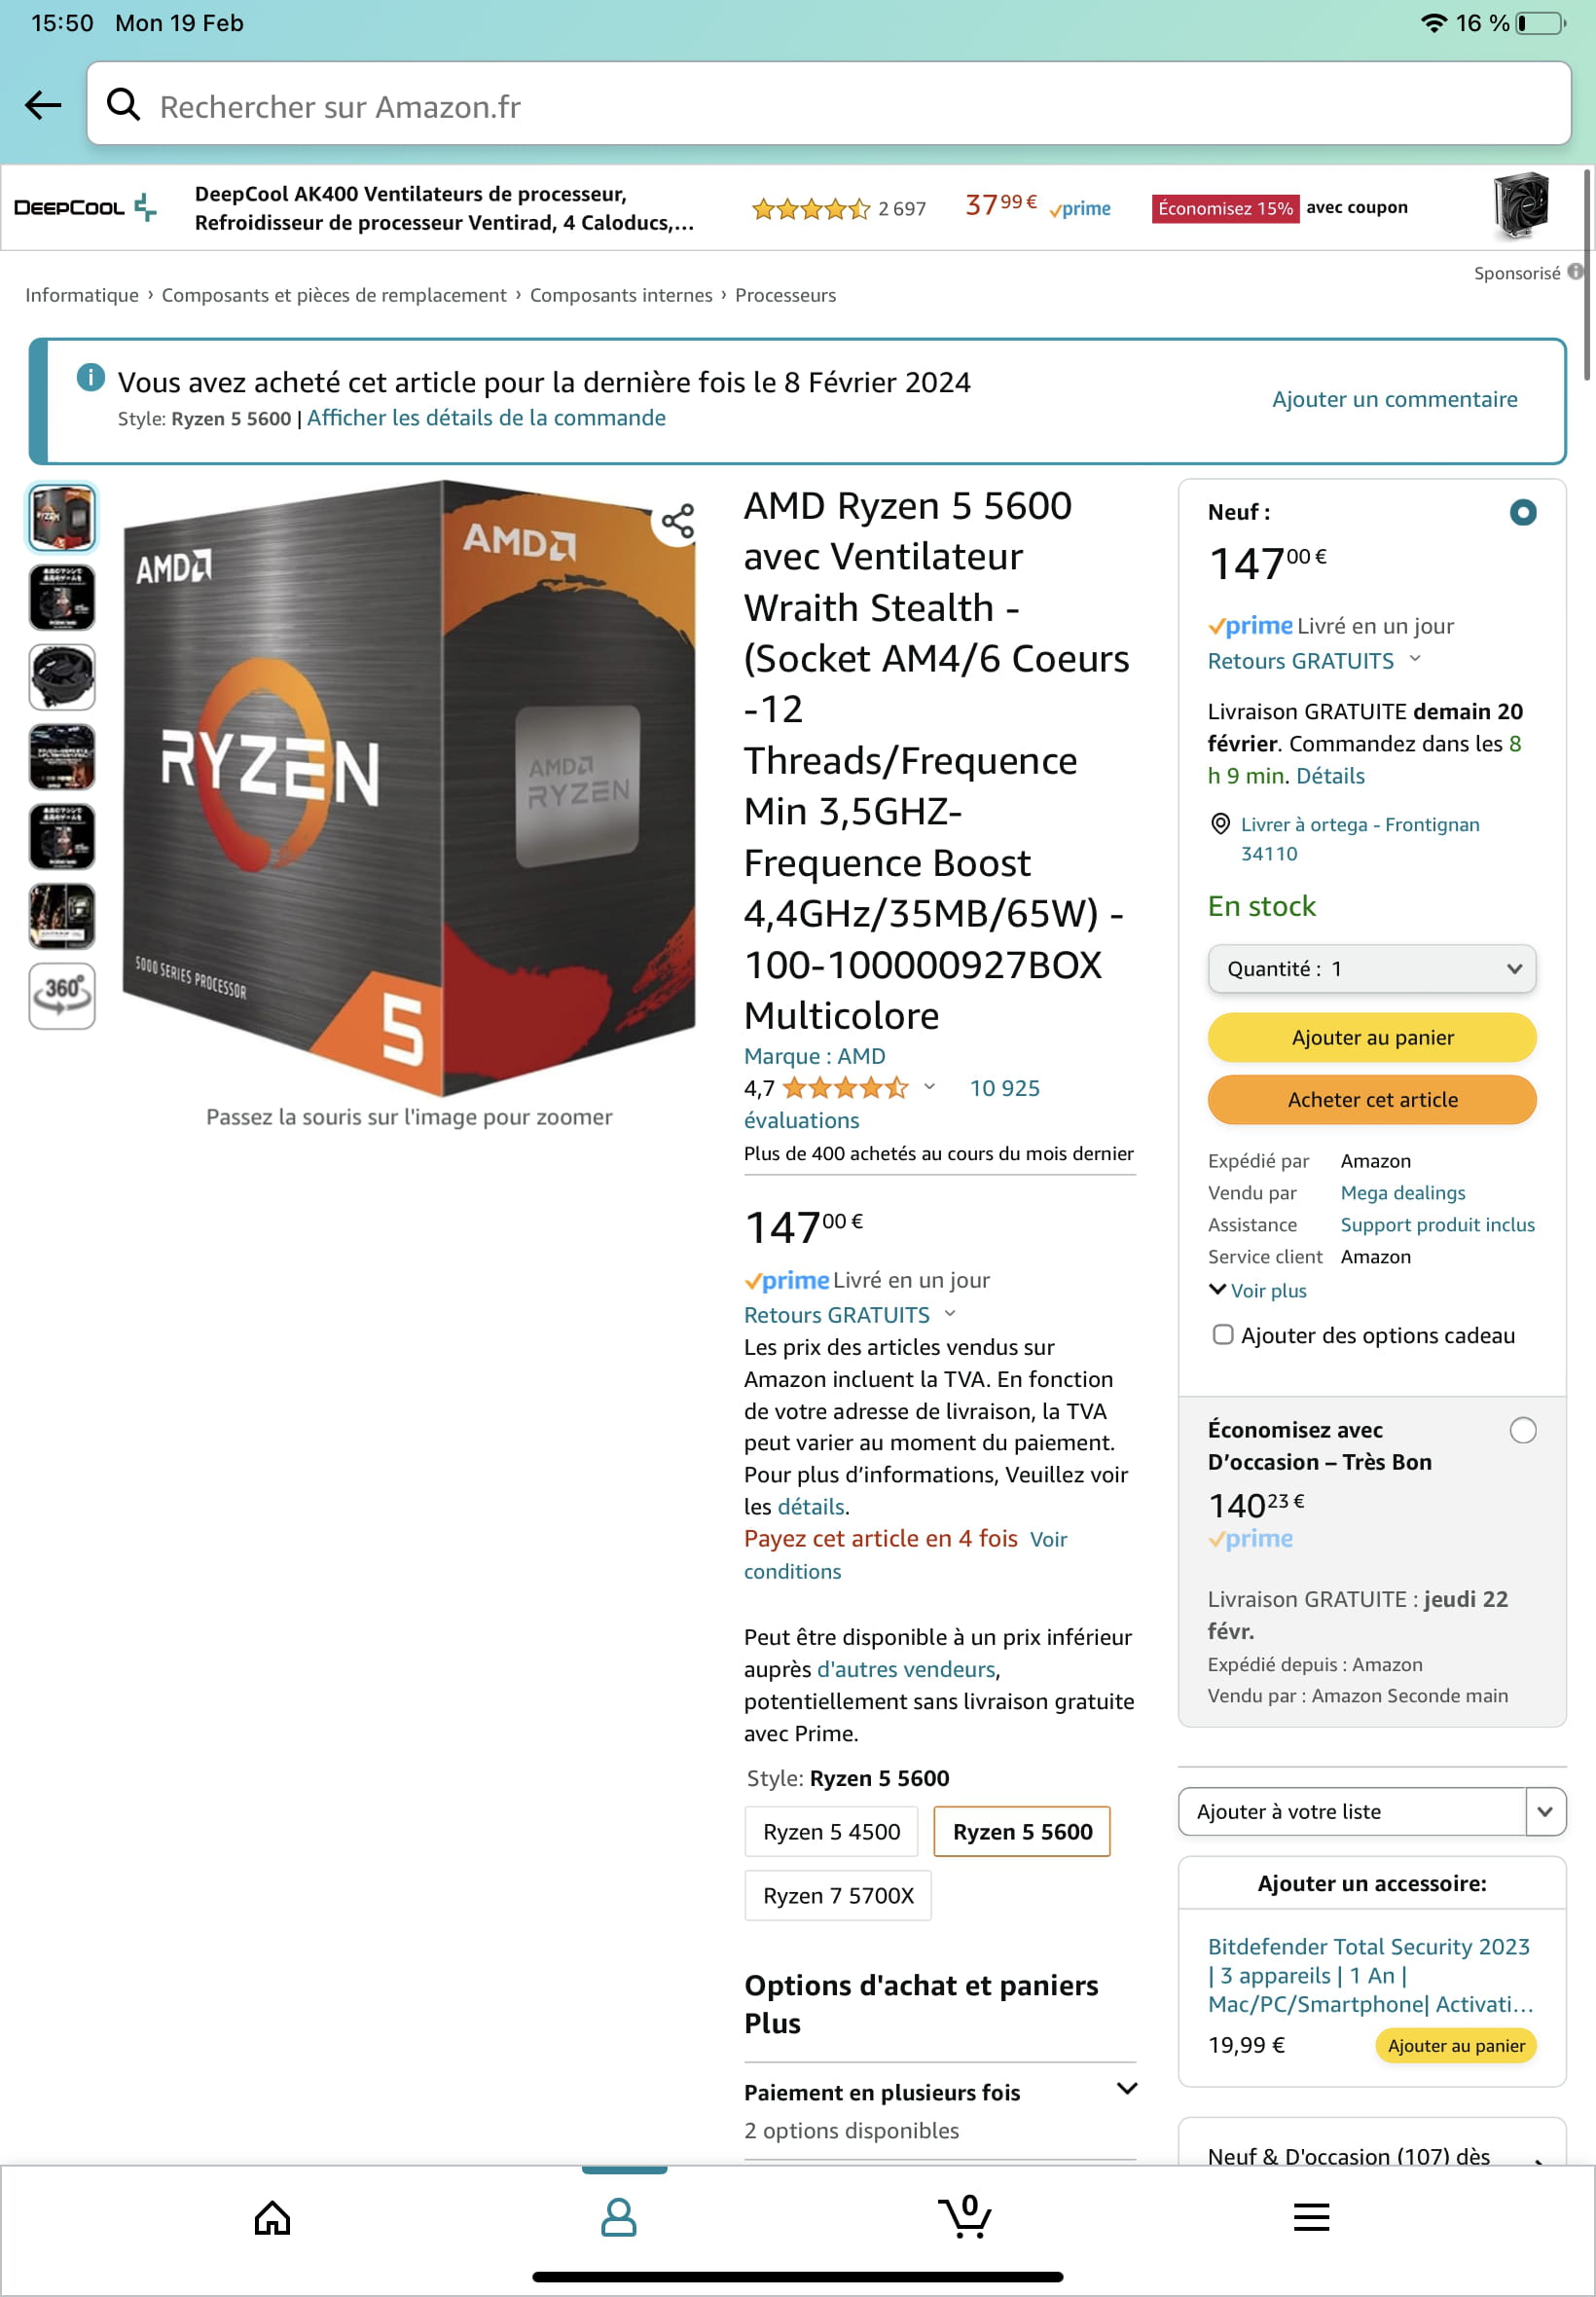Open the 360° view thumbnail
1596x2297 pixels.
click(62, 994)
